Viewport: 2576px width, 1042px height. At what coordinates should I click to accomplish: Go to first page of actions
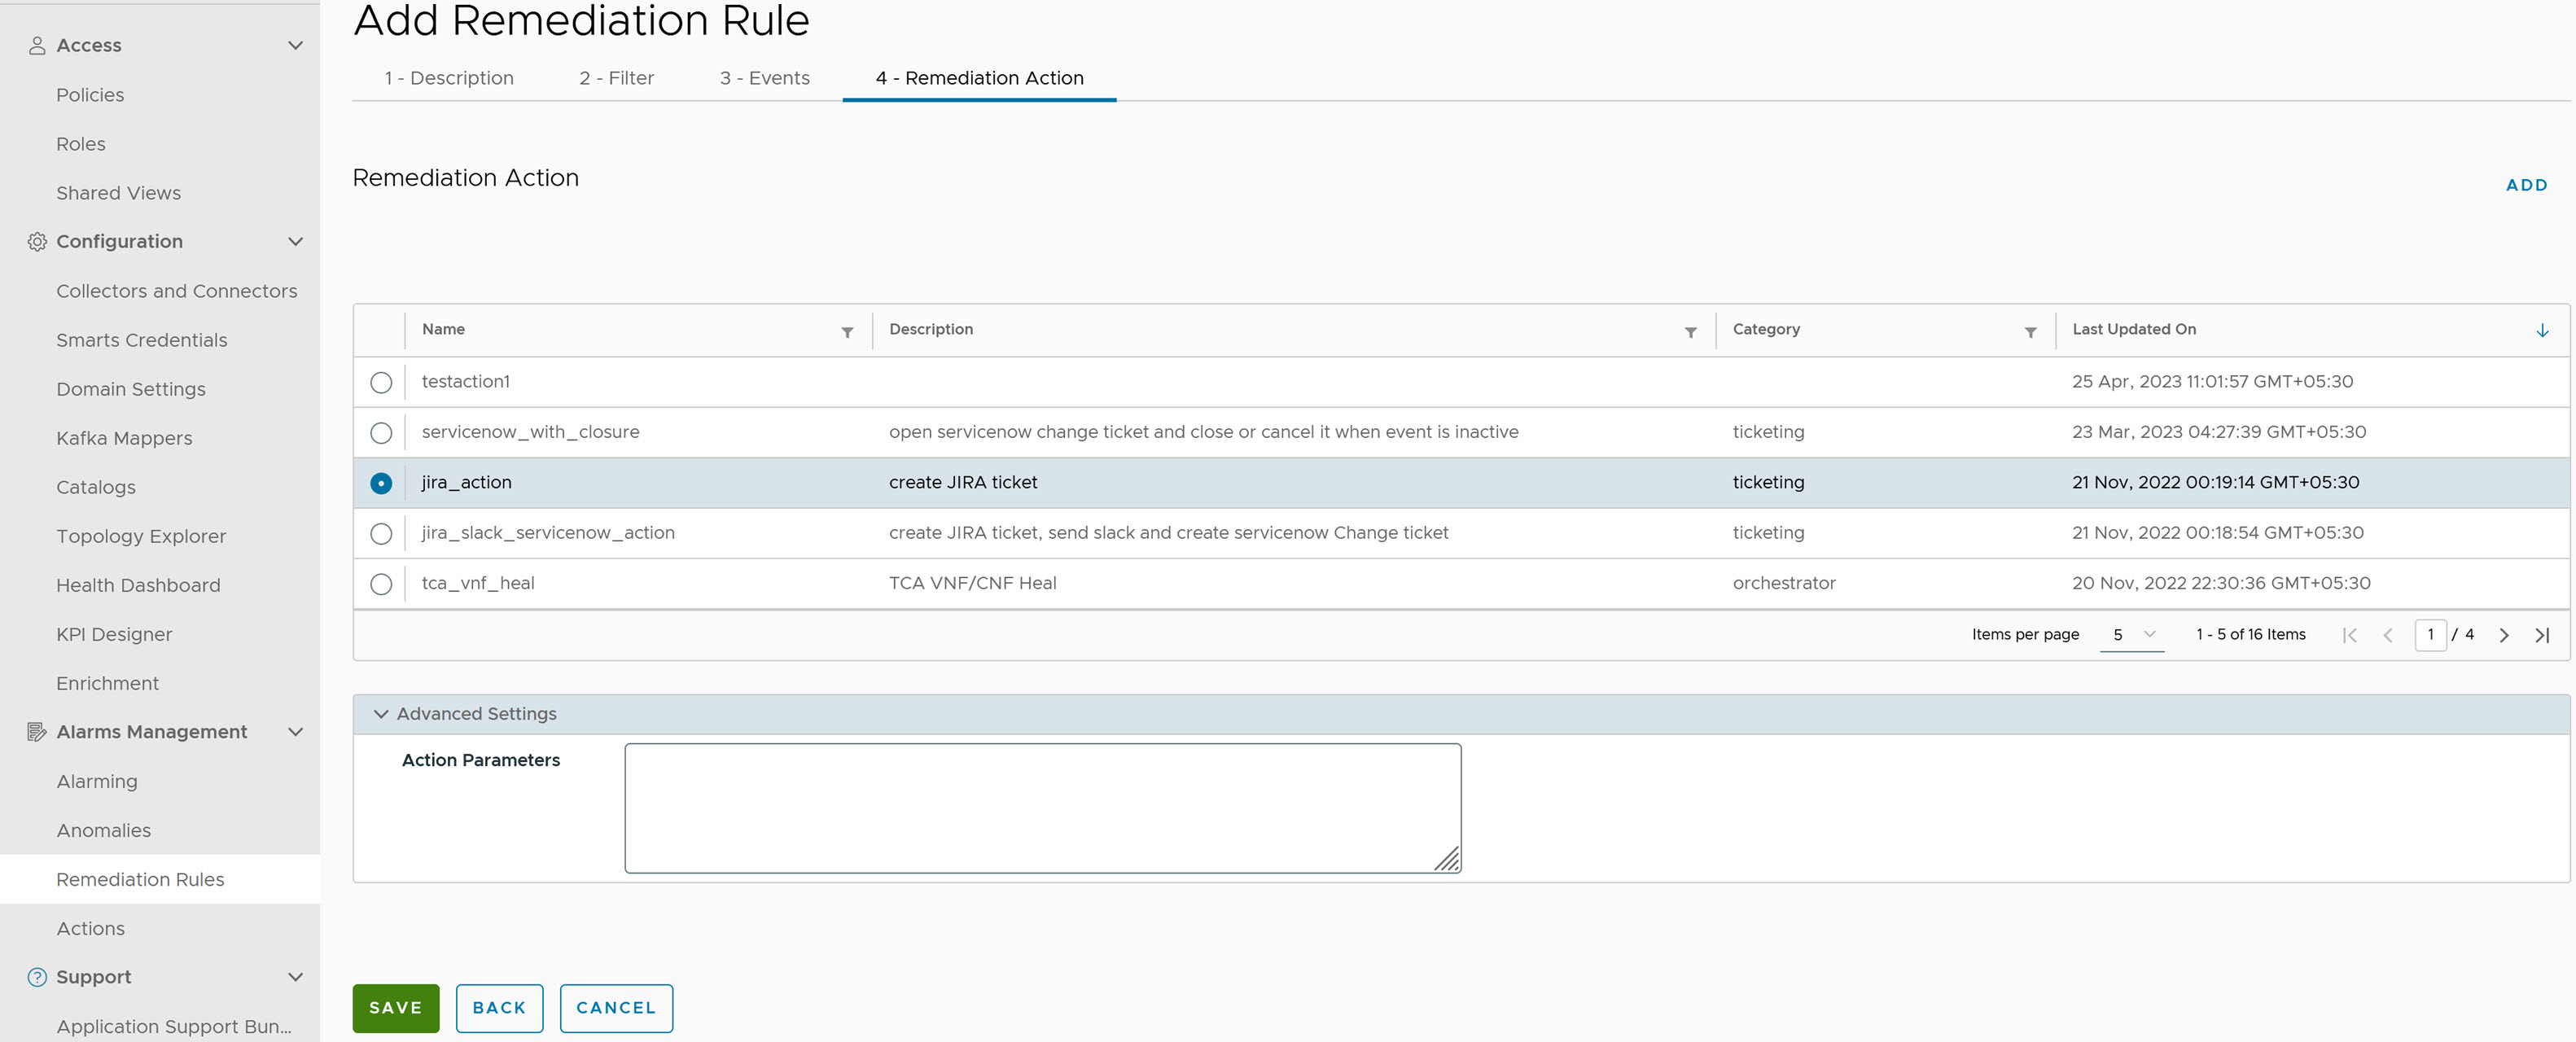2350,635
